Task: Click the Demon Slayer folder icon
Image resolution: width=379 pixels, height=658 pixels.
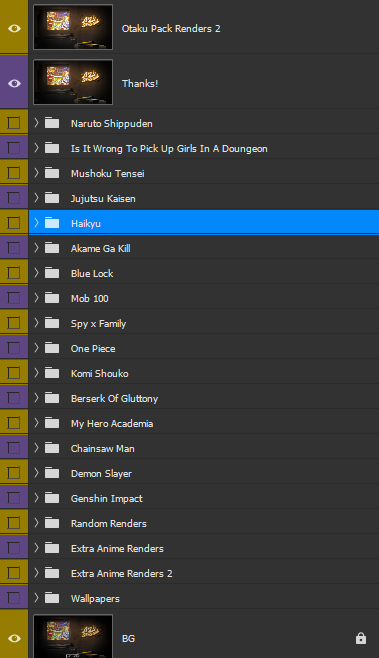Action: click(x=52, y=473)
